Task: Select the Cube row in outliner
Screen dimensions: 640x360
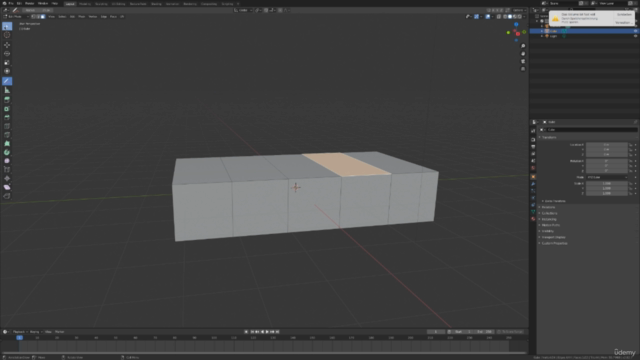Action: pyautogui.click(x=584, y=31)
